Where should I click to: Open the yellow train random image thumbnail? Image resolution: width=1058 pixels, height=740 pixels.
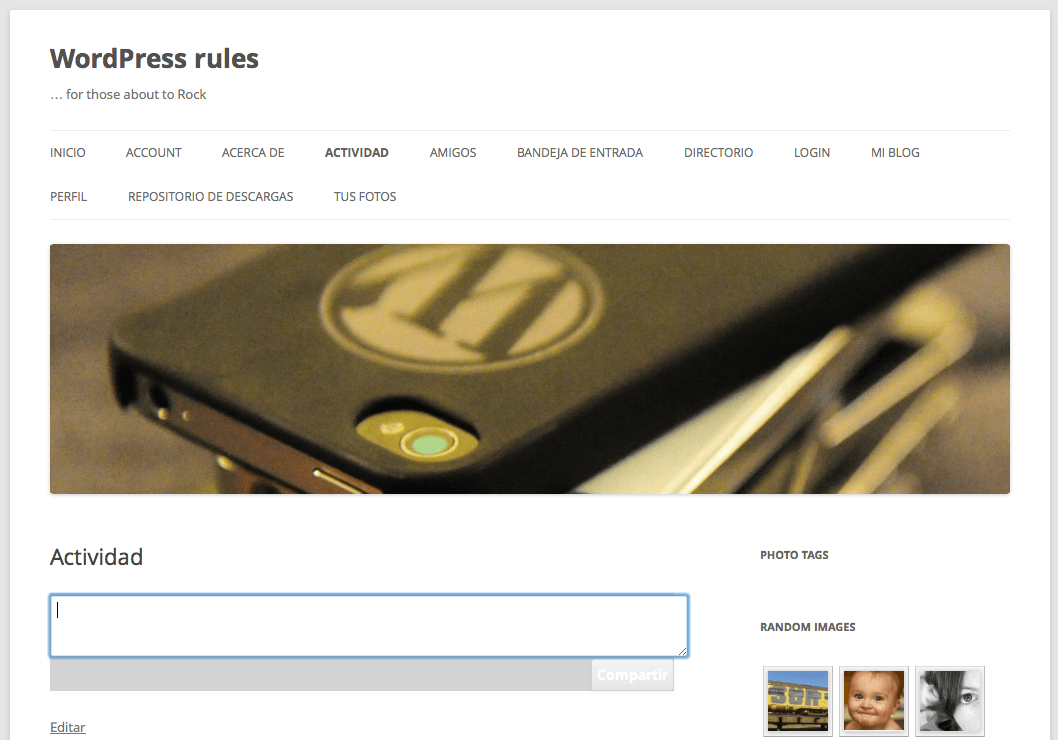(798, 701)
